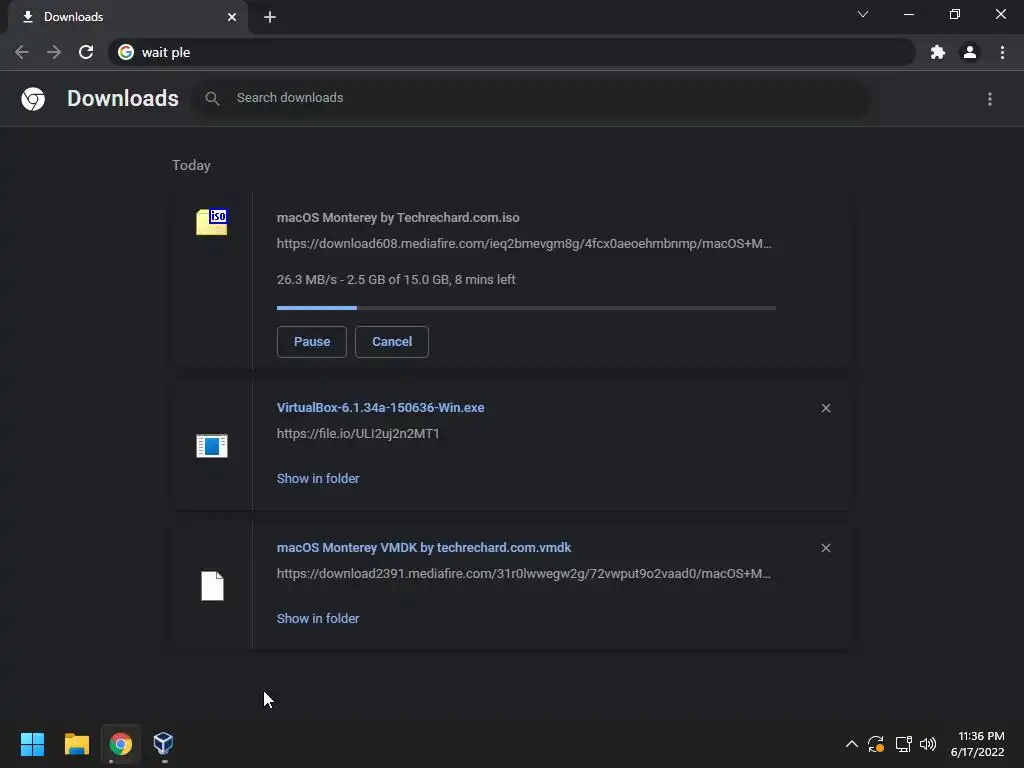Click the Downloads page title
The width and height of the screenshot is (1024, 768).
123,99
